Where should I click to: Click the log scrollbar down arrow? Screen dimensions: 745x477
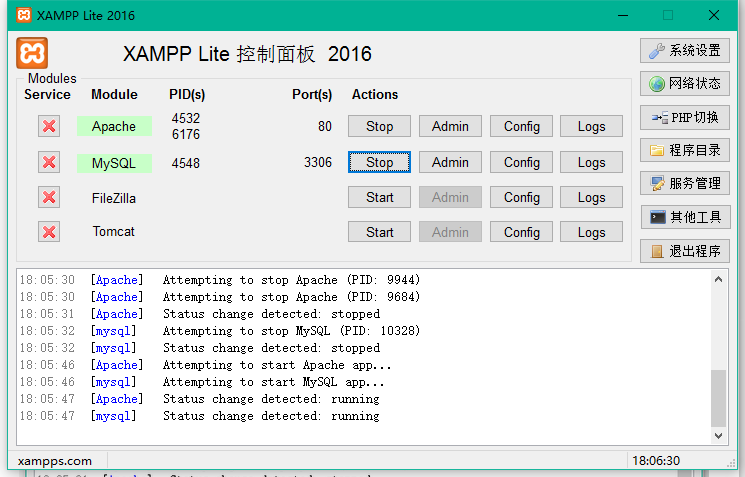(718, 436)
